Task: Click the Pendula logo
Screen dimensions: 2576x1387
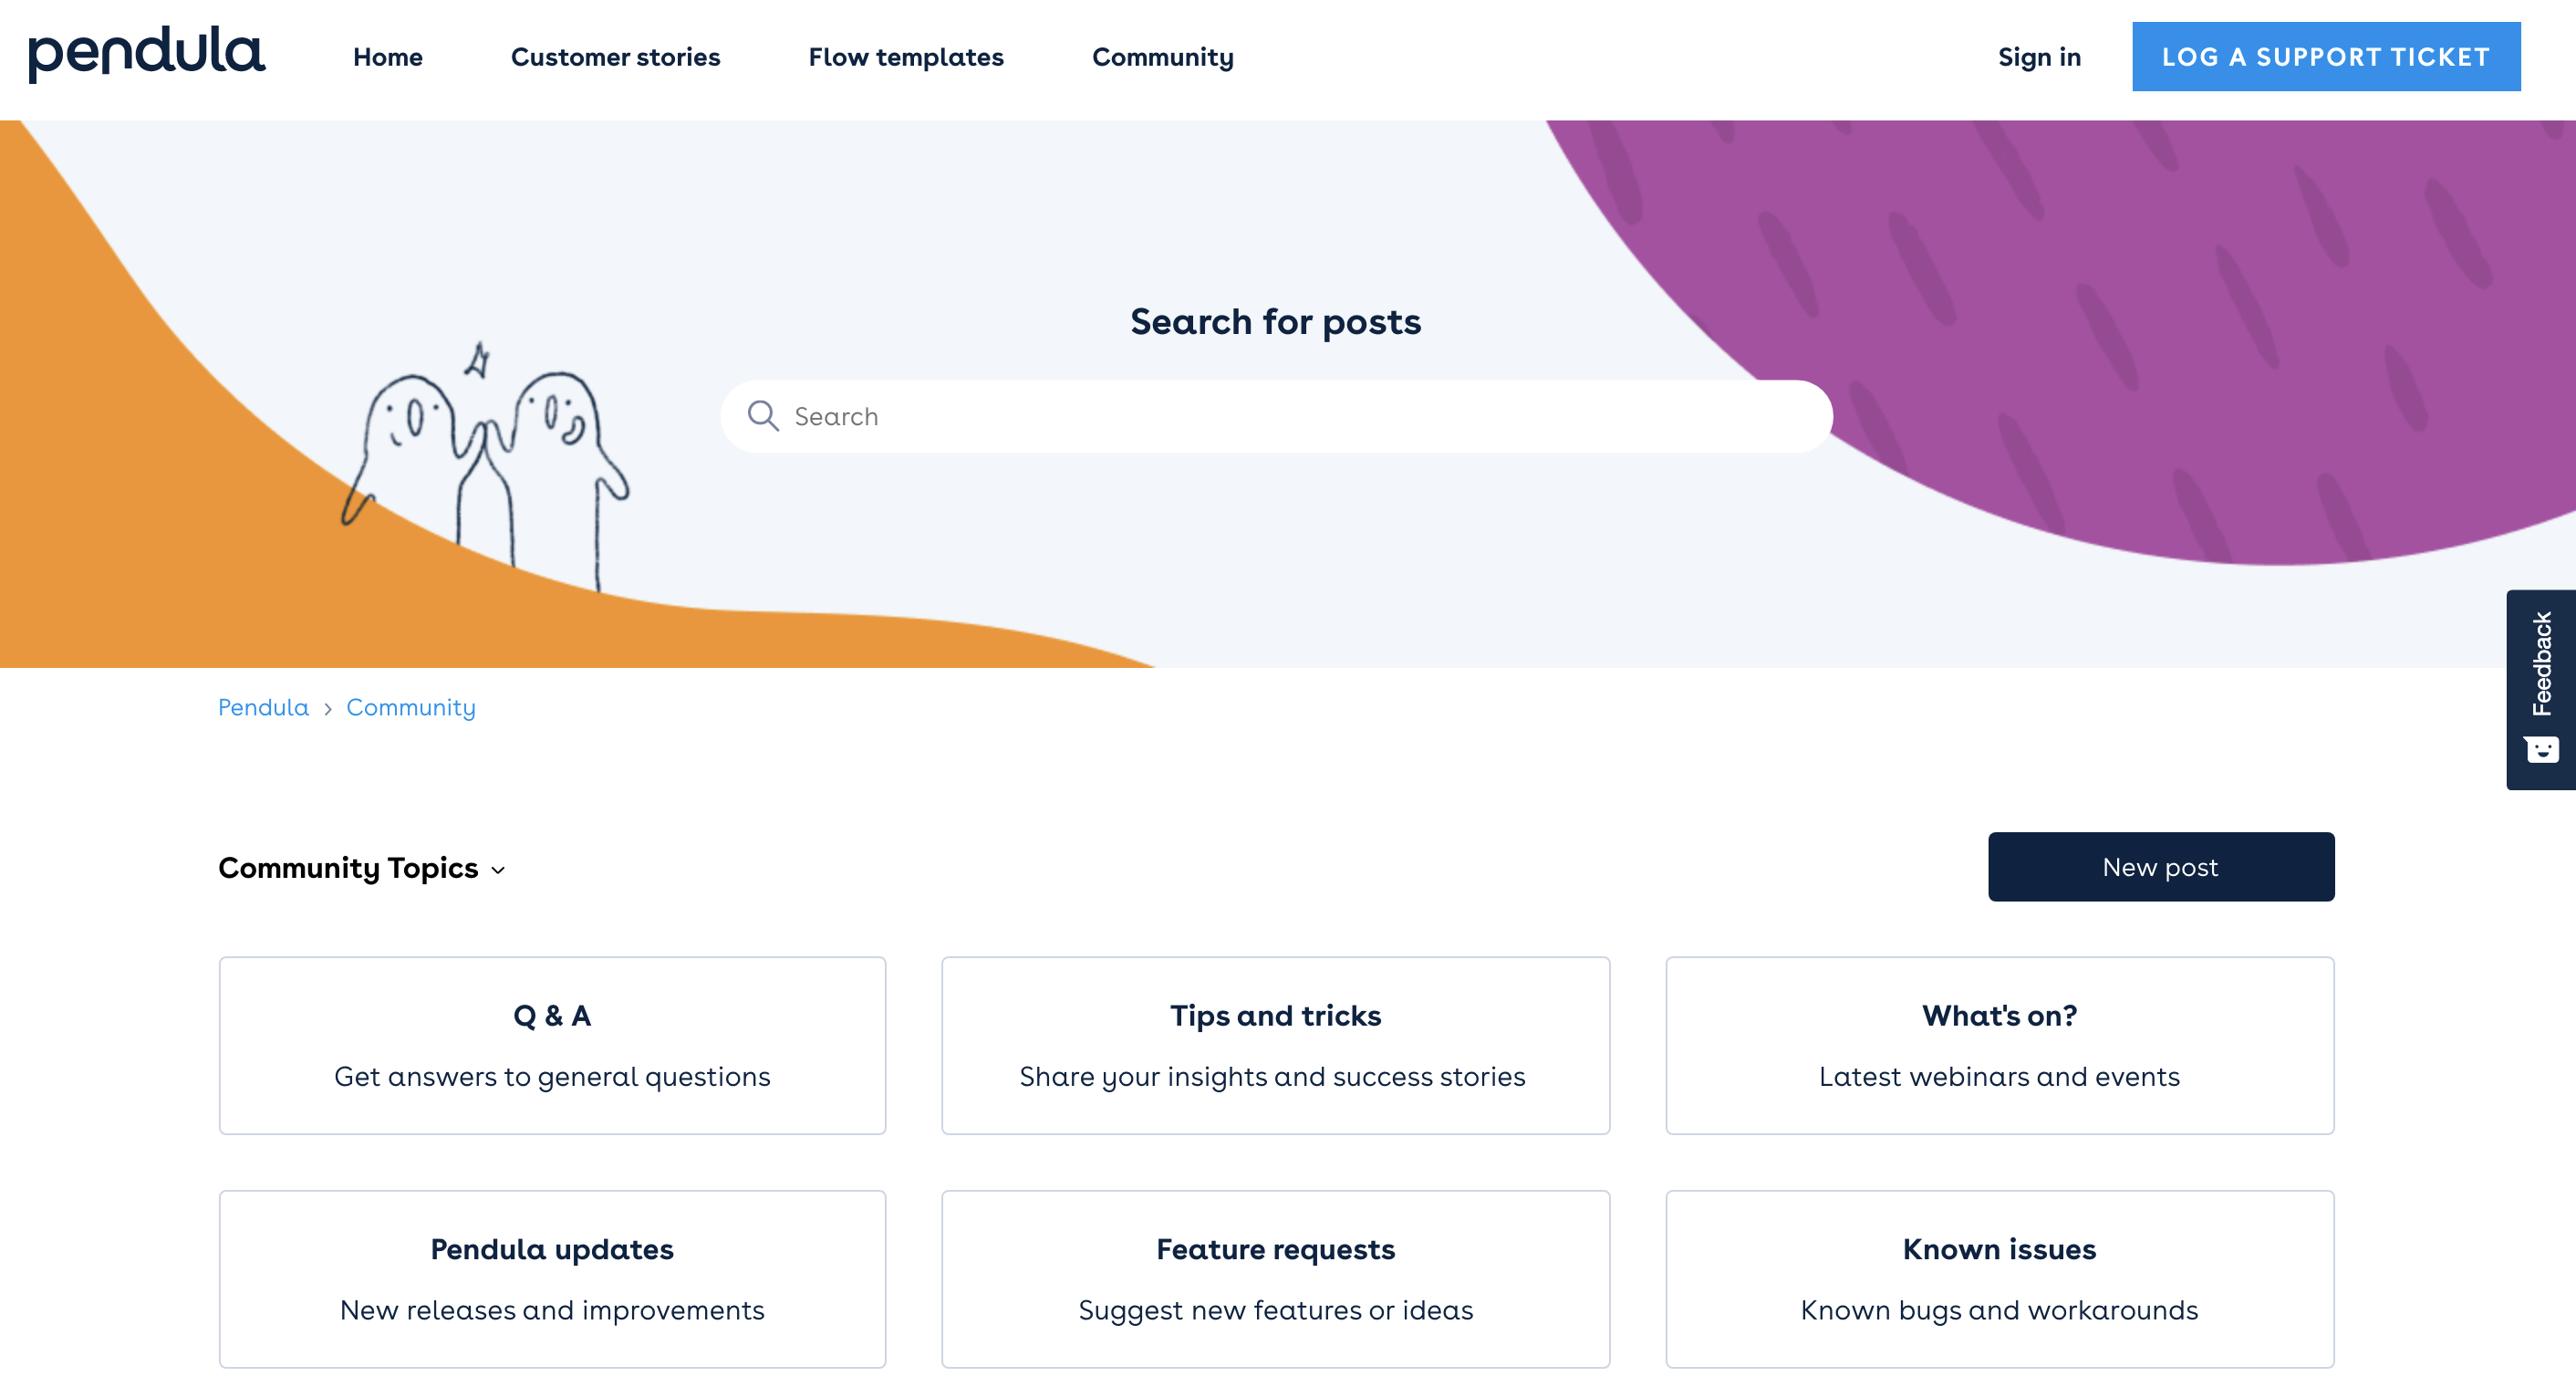Action: pos(146,54)
